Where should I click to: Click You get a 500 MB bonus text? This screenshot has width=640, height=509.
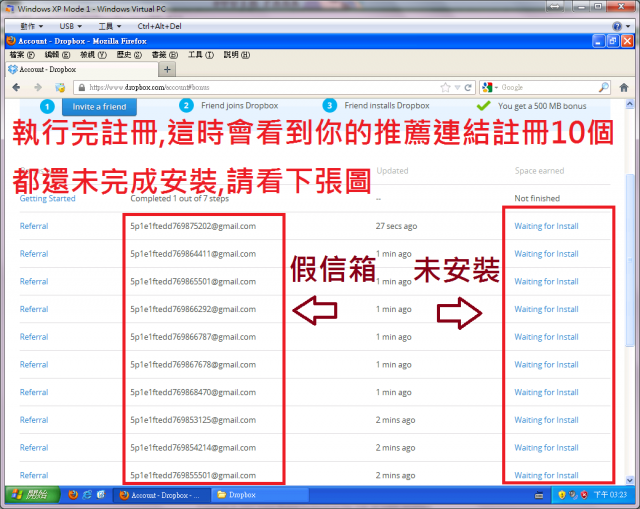(x=542, y=106)
